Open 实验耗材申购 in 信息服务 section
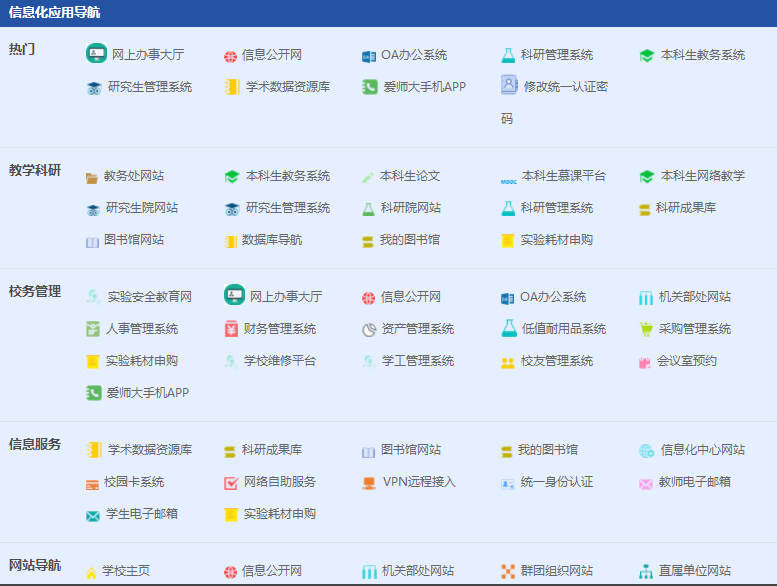 click(x=279, y=514)
